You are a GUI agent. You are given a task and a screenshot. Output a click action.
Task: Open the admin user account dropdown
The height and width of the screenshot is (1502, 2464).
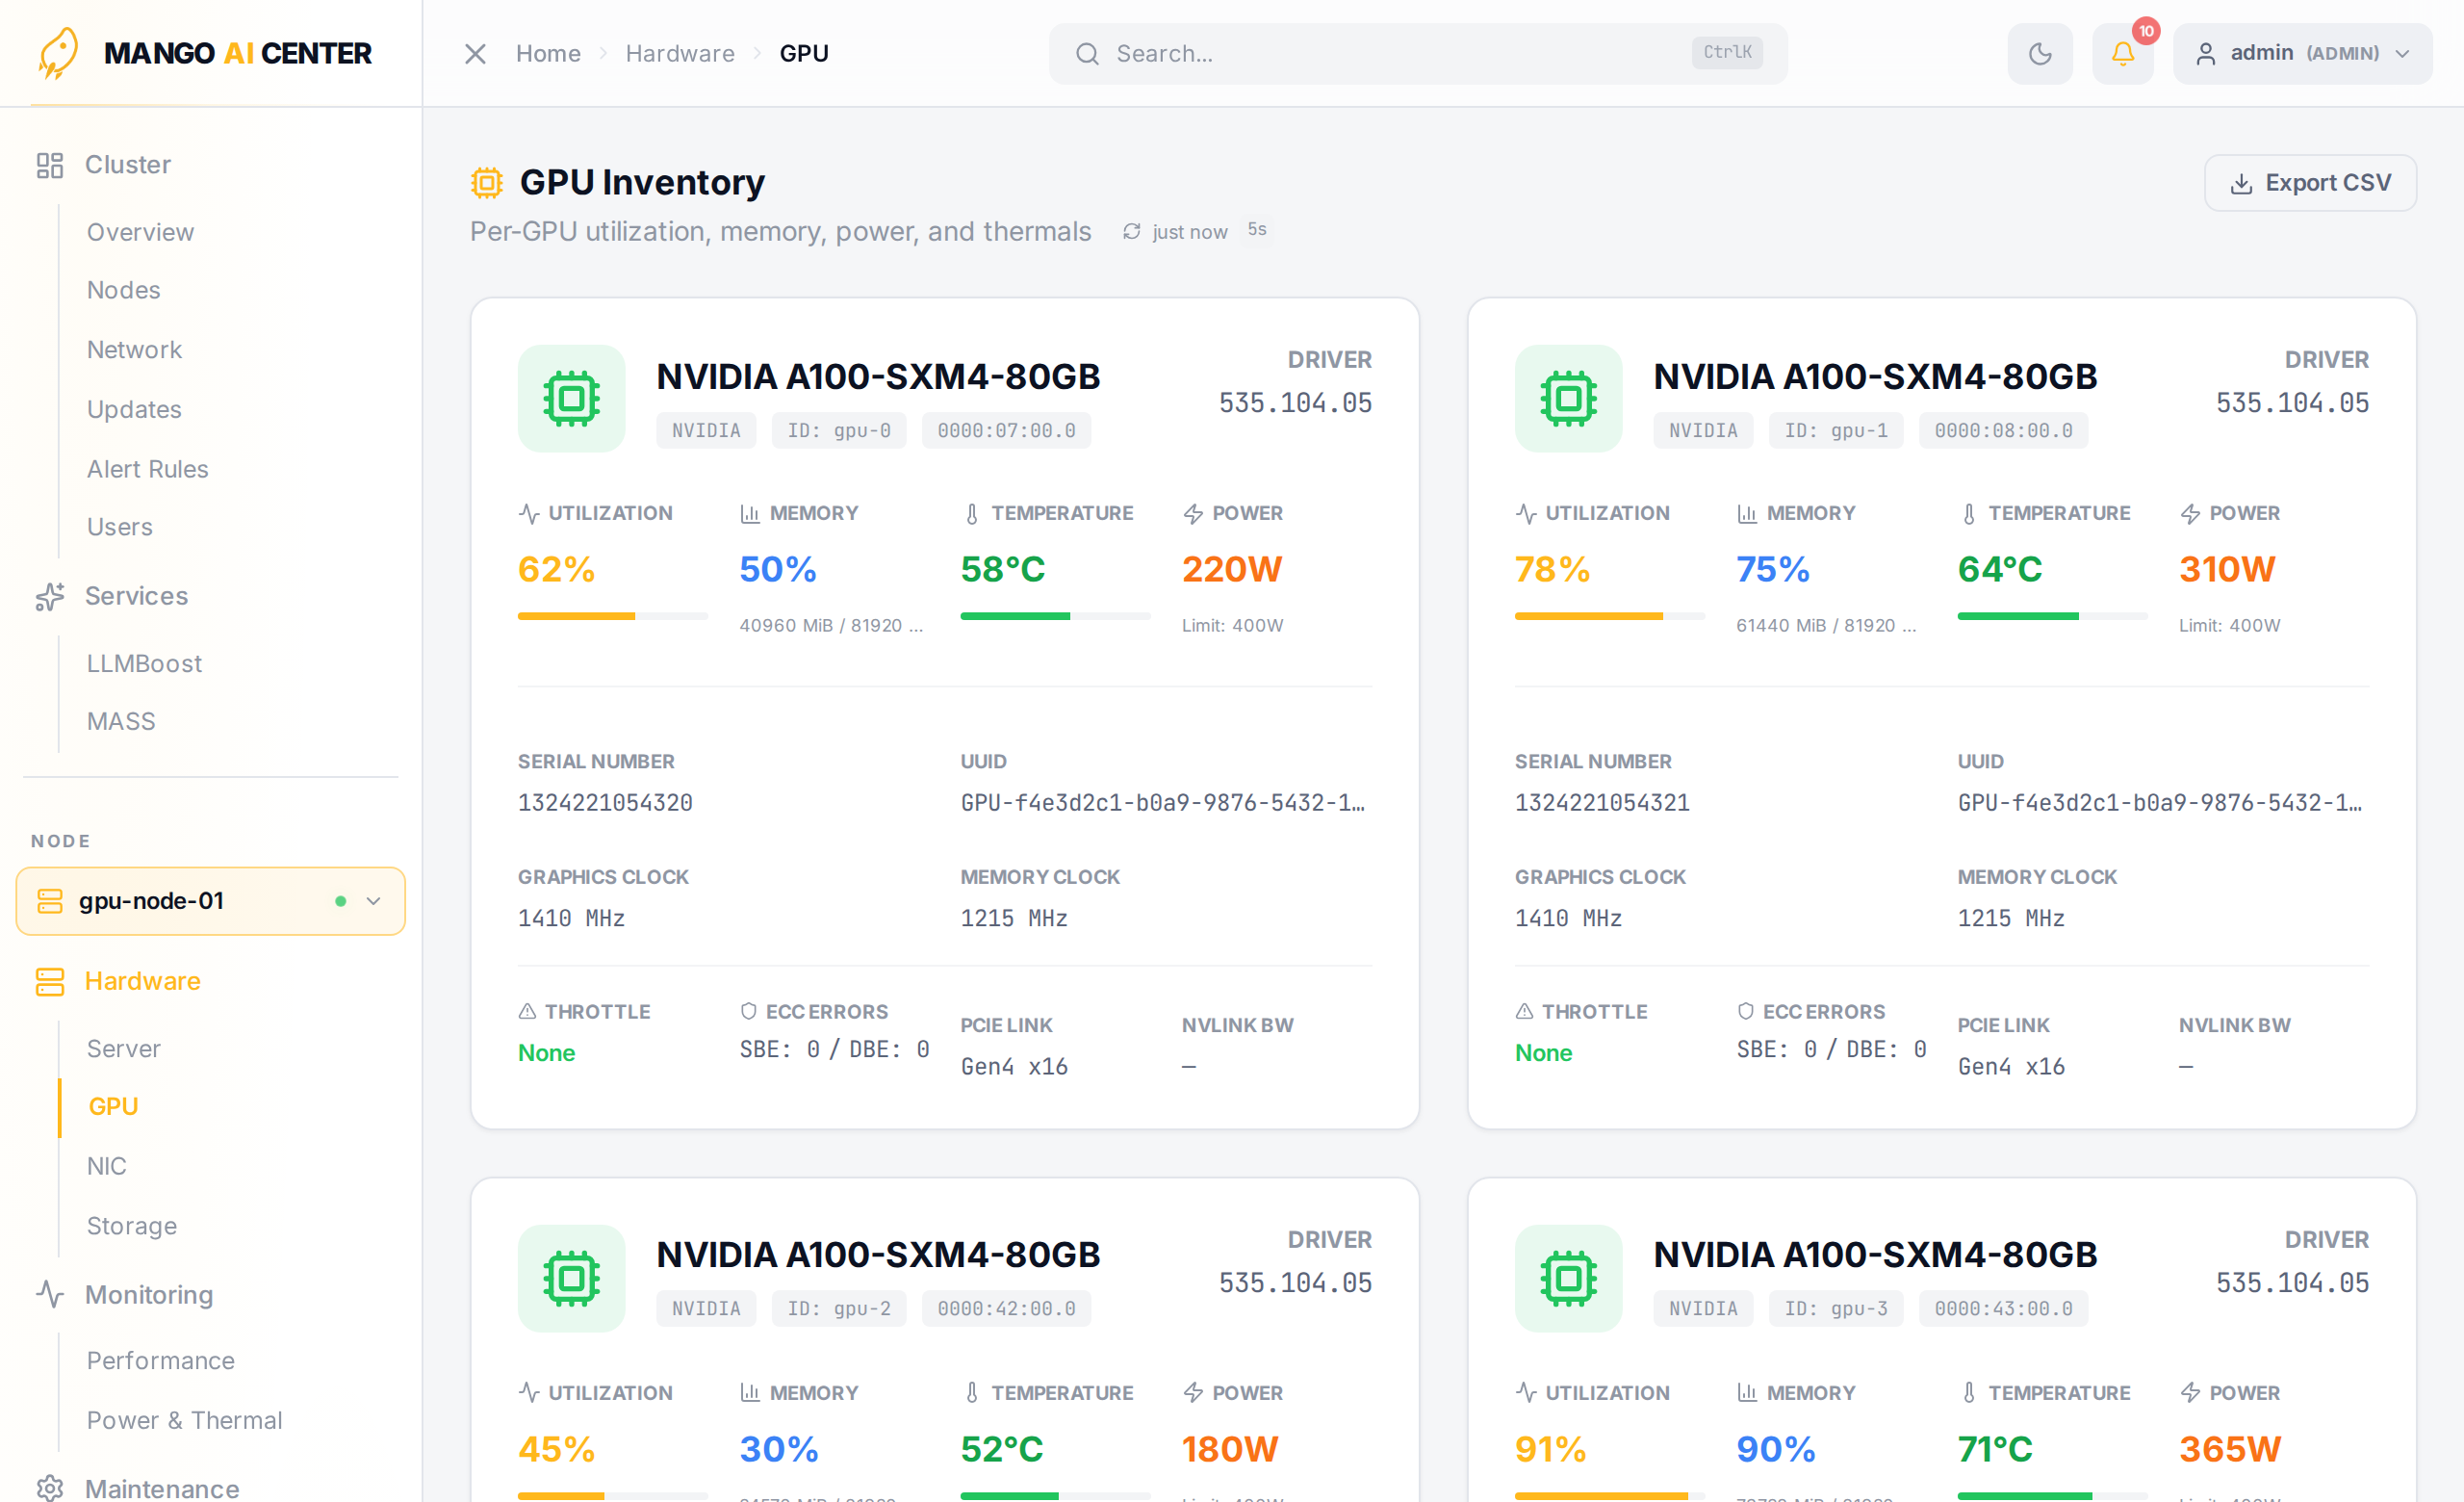pos(2302,53)
